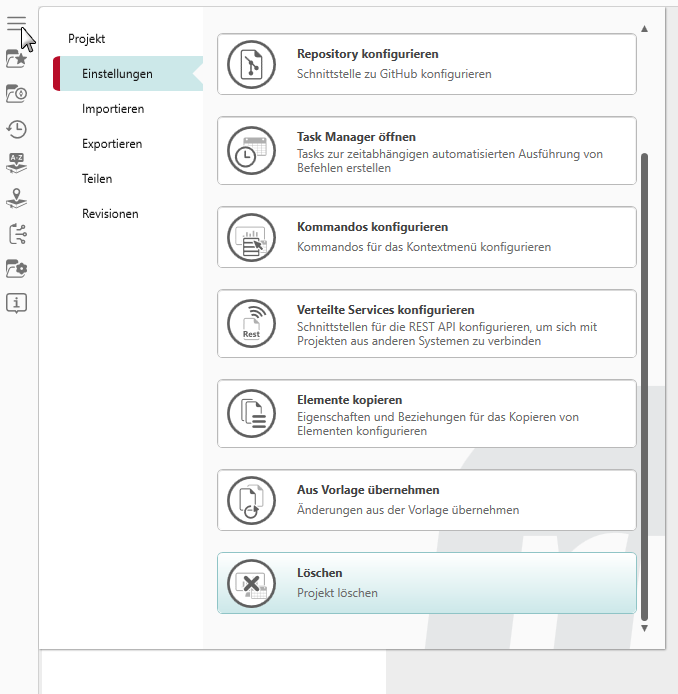Click the map pin sidebar icon

coord(16,198)
